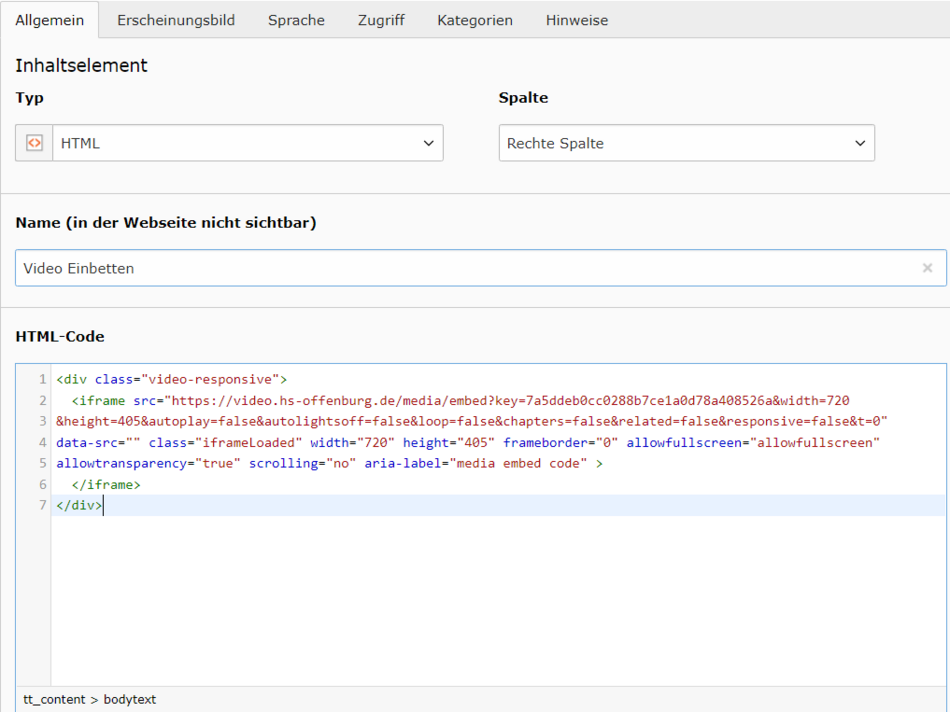Click the HTML type icon beside Typ dropdown
The width and height of the screenshot is (950, 712).
point(35,143)
